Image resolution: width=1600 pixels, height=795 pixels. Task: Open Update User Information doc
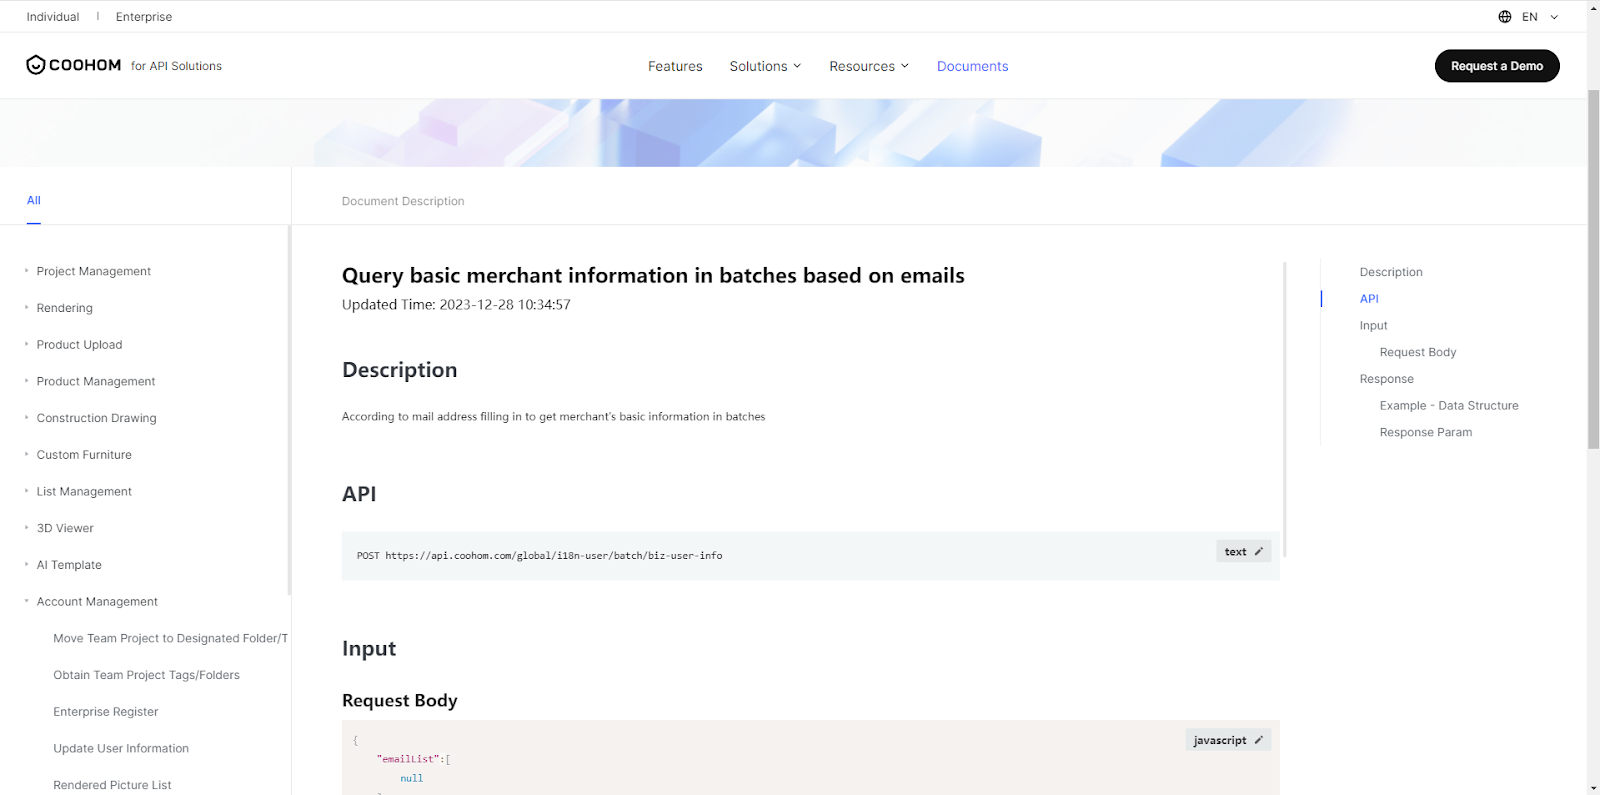coord(121,749)
